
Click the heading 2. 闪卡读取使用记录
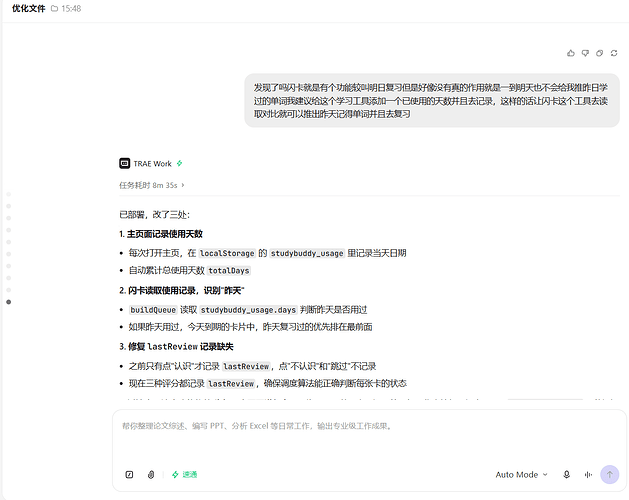click(182, 290)
